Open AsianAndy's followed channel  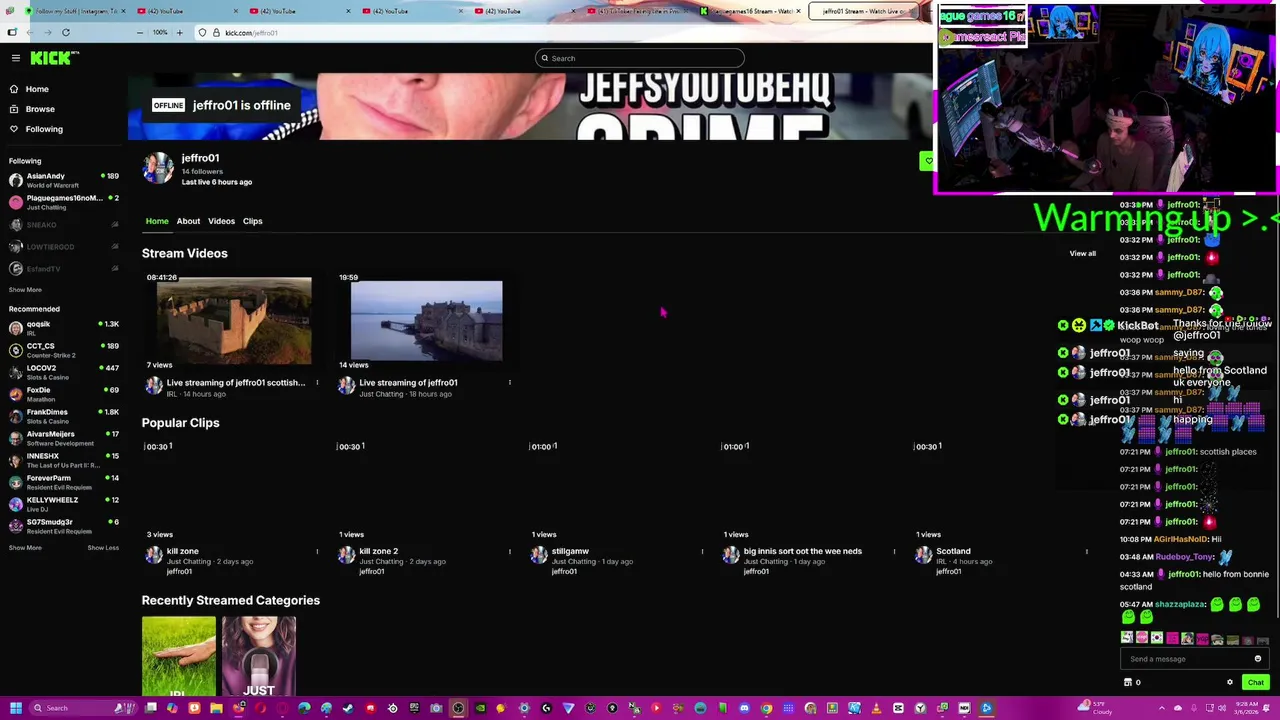pyautogui.click(x=64, y=180)
